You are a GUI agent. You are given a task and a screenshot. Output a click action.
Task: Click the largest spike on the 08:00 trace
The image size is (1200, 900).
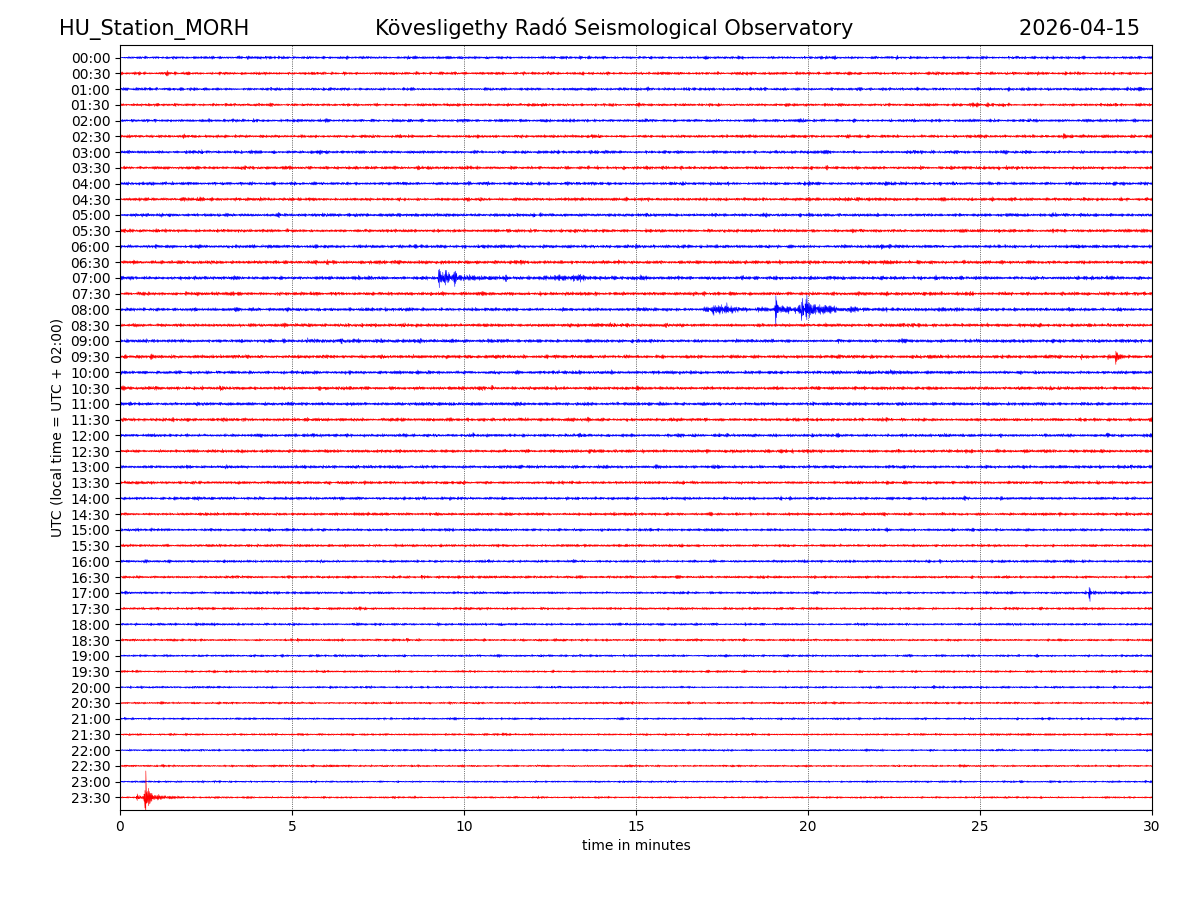click(804, 309)
